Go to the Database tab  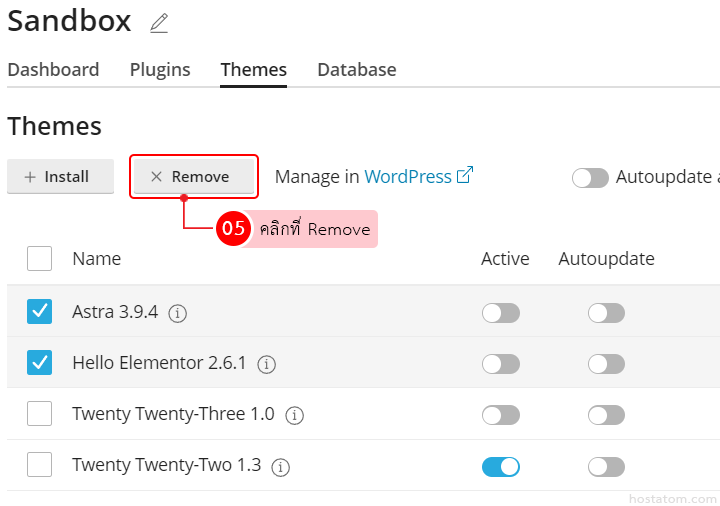pyautogui.click(x=357, y=70)
